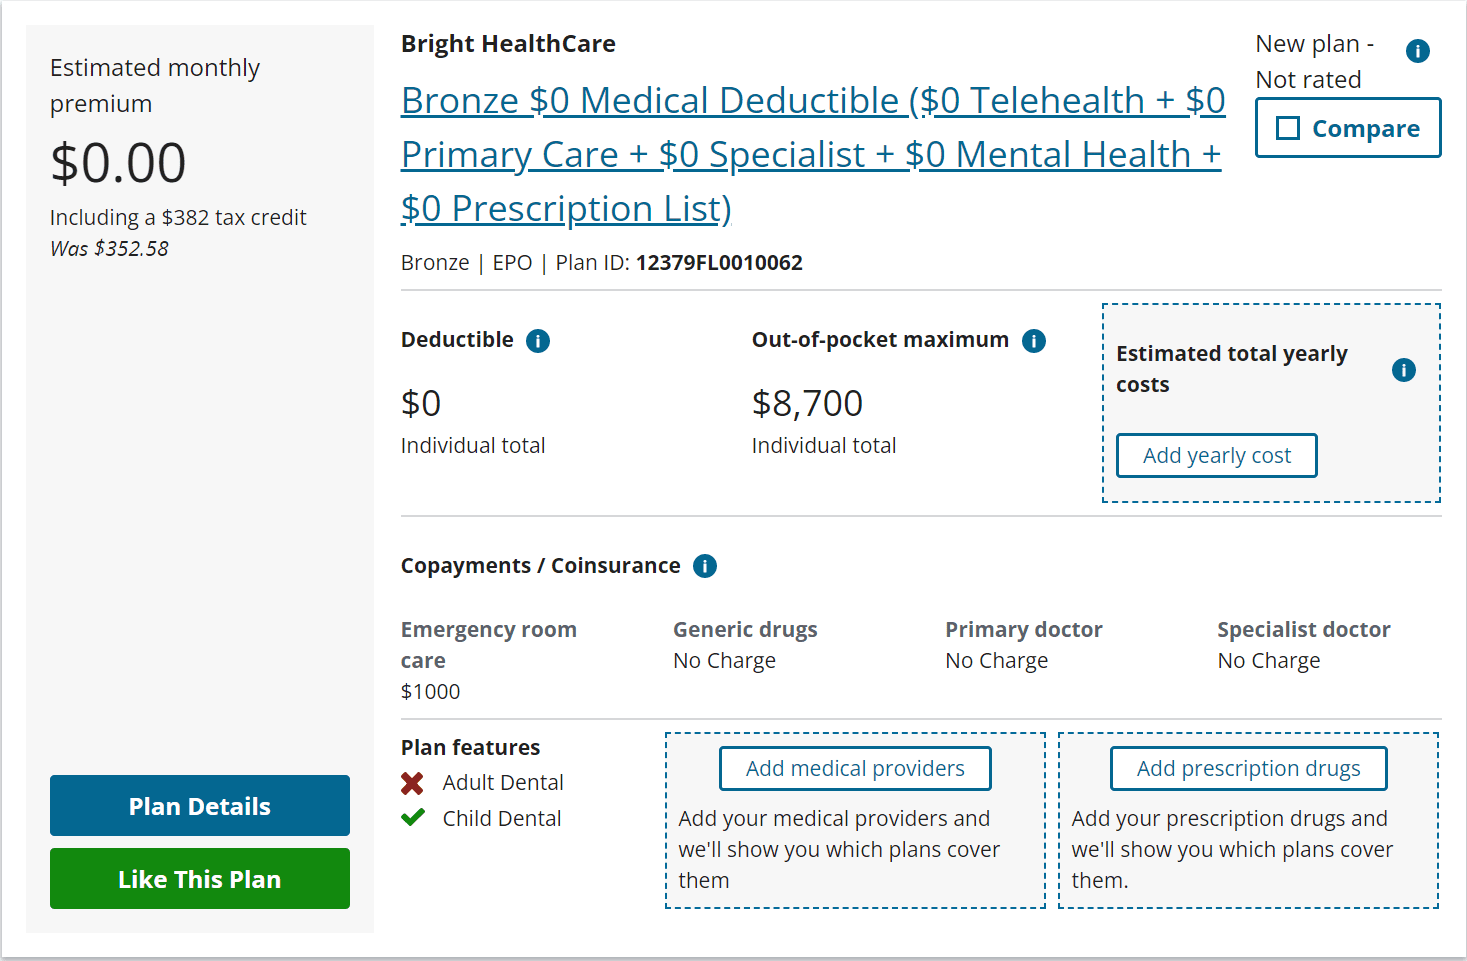Open the Bronze $0 Medical Deductible plan link
1467x961 pixels.
coord(813,154)
